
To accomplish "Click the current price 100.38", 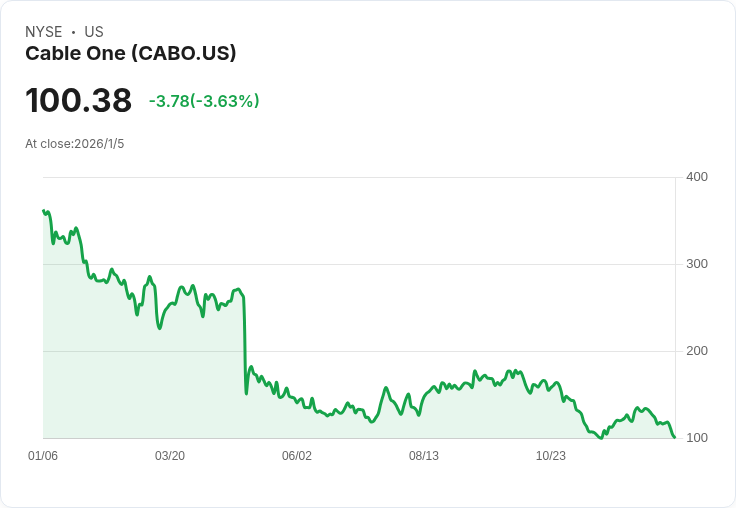I will [78, 101].
